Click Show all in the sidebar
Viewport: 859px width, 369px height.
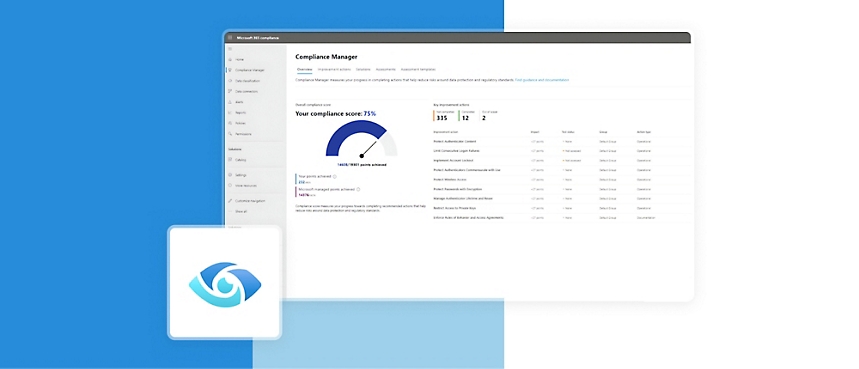(x=241, y=211)
